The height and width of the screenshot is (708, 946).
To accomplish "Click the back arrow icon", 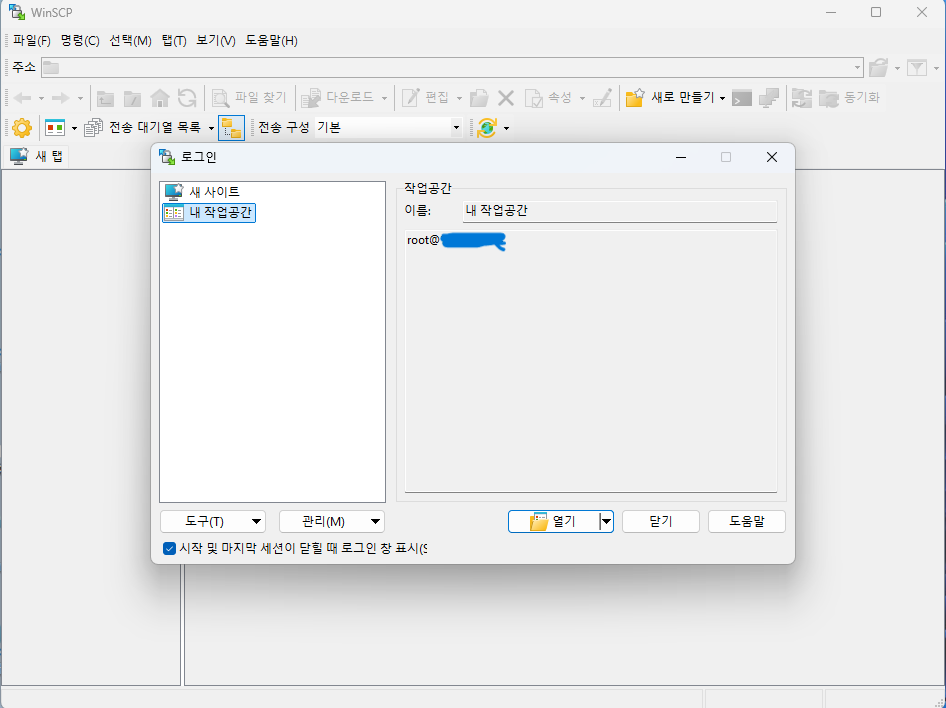I will pos(22,98).
